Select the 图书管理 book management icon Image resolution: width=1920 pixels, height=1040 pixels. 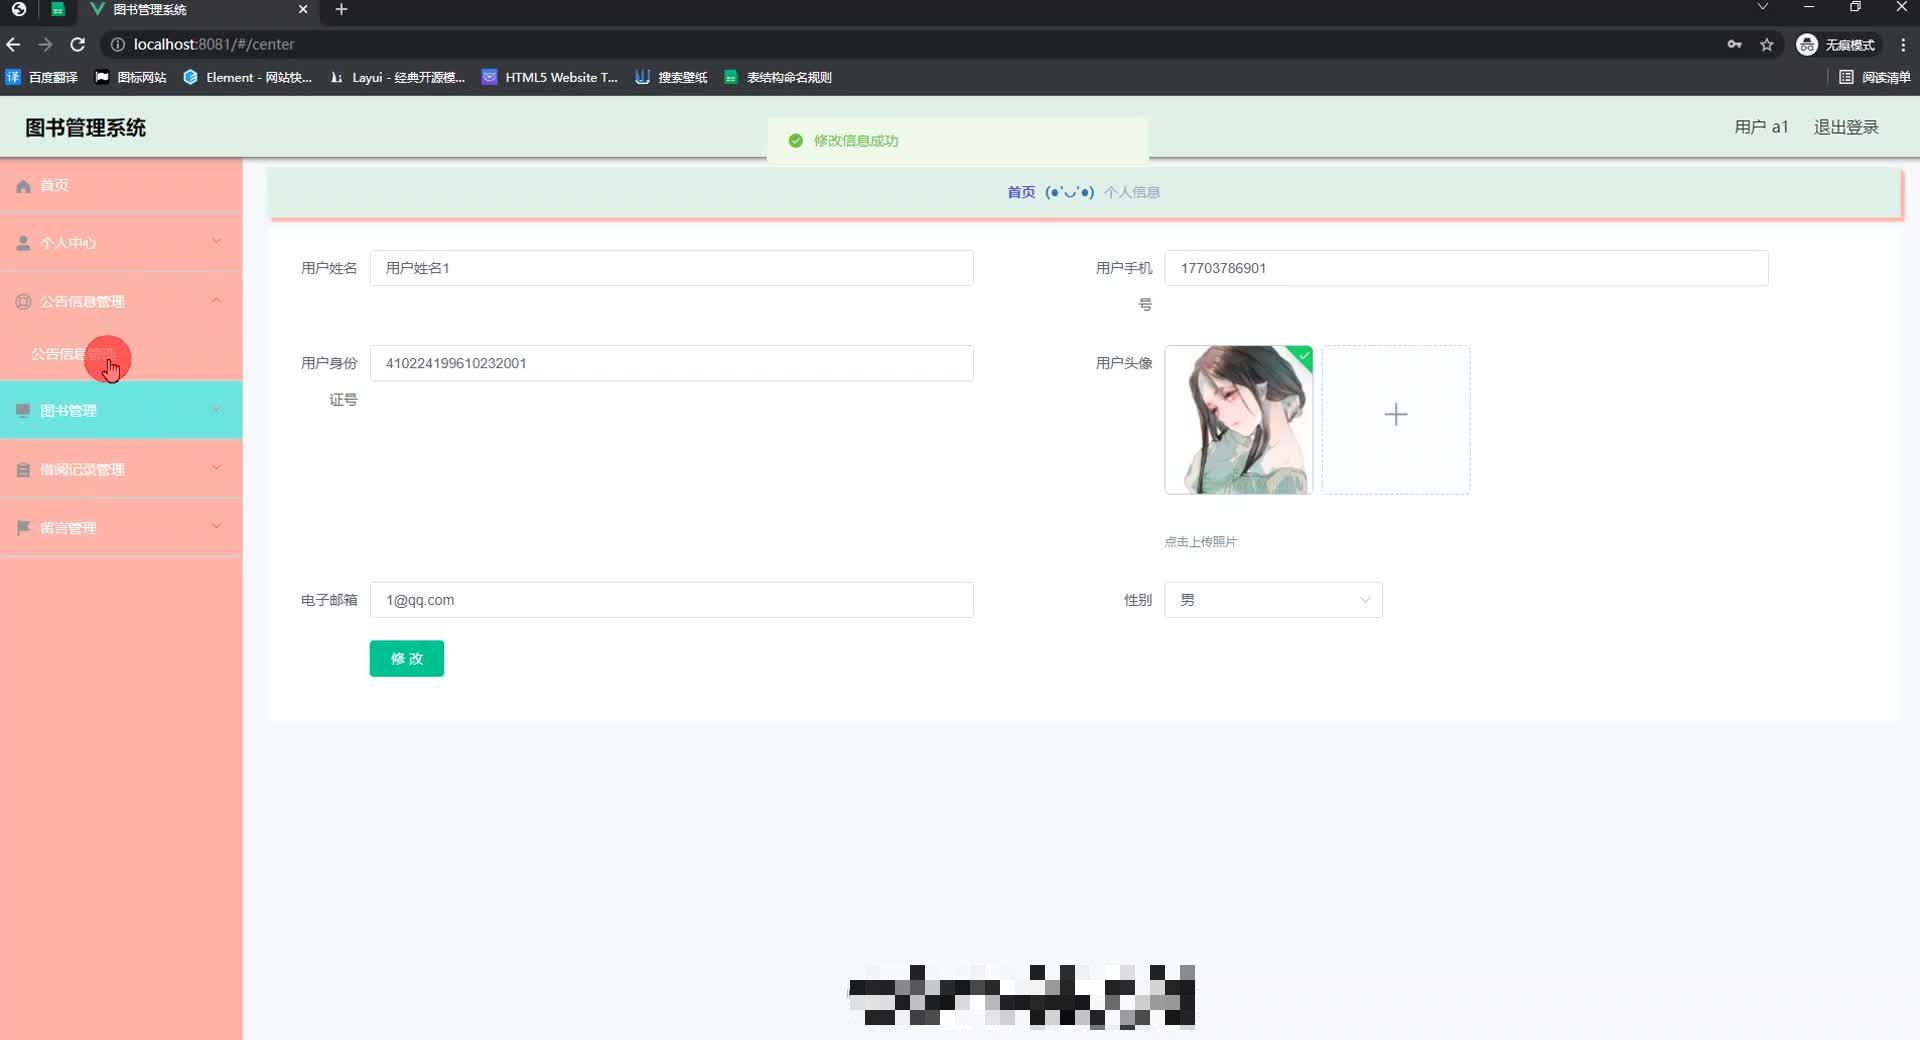coord(22,410)
